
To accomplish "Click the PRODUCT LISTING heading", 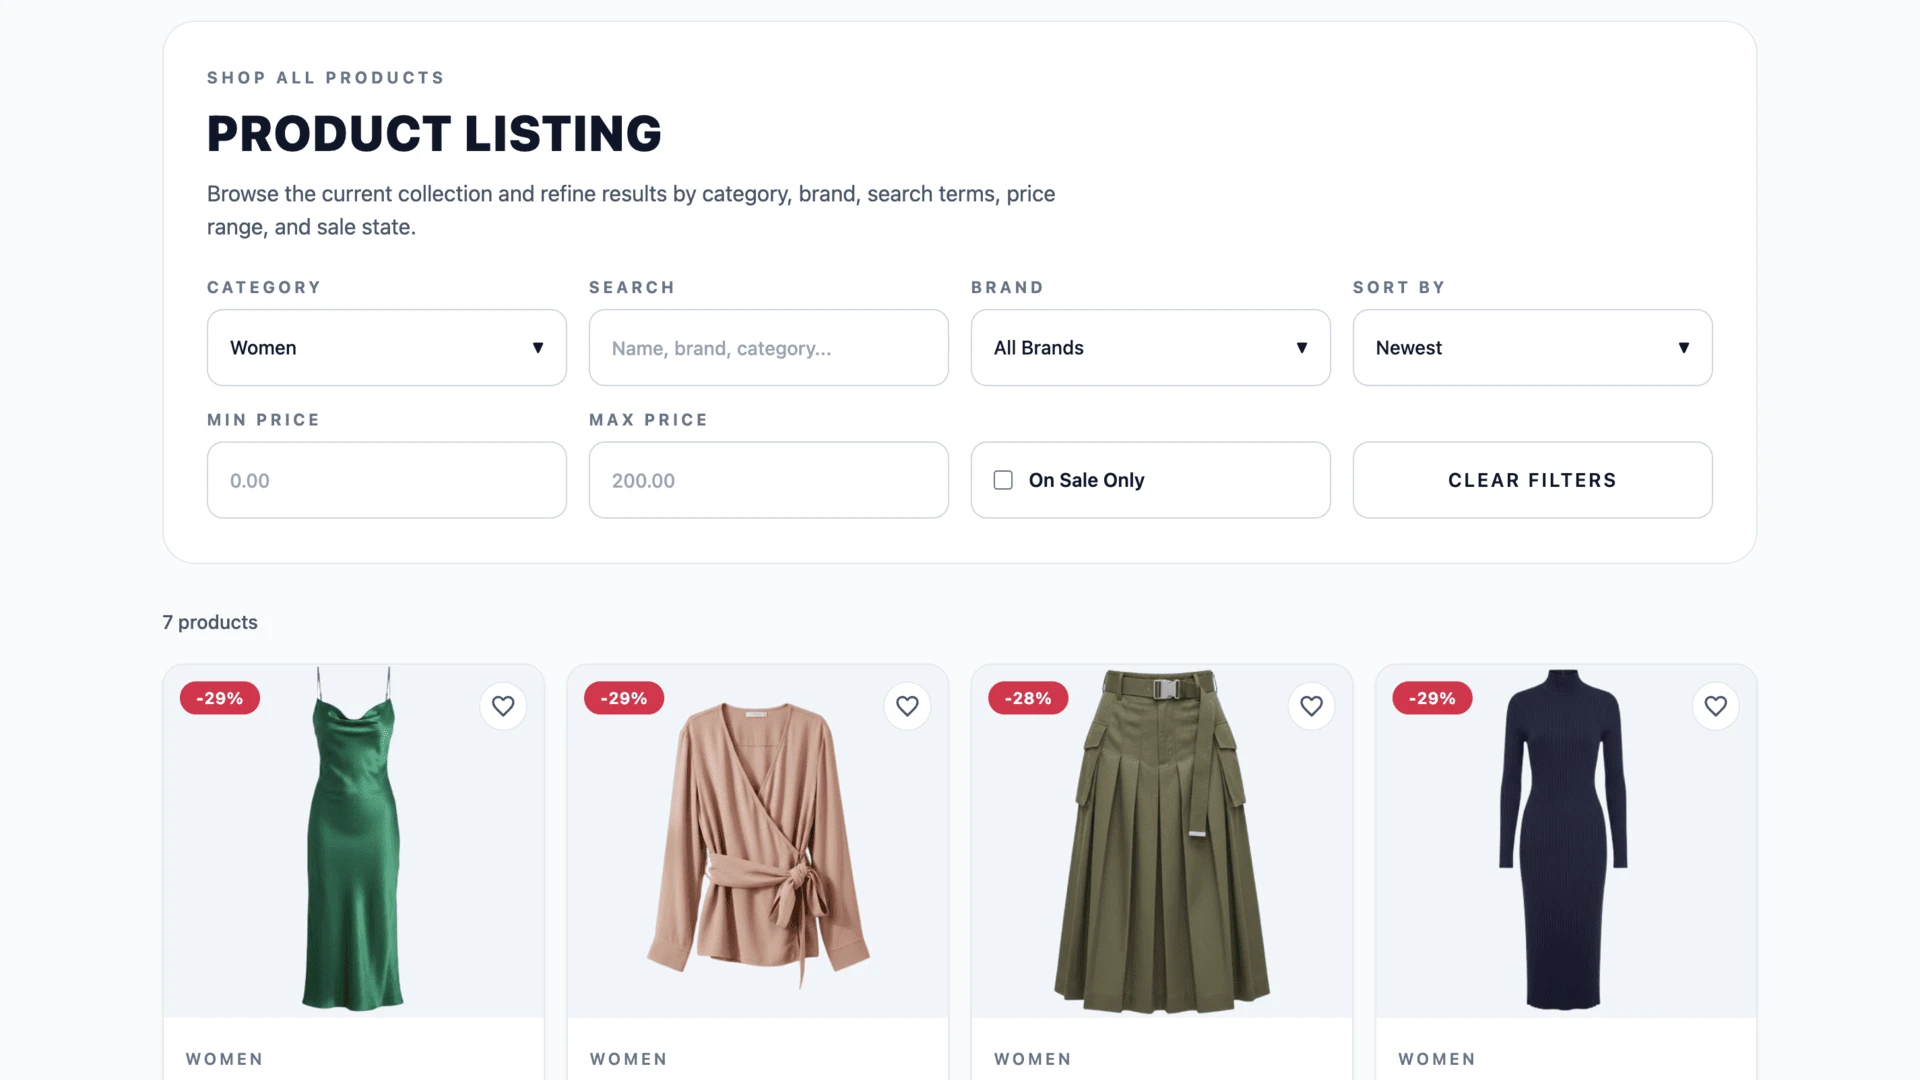I will pyautogui.click(x=434, y=133).
